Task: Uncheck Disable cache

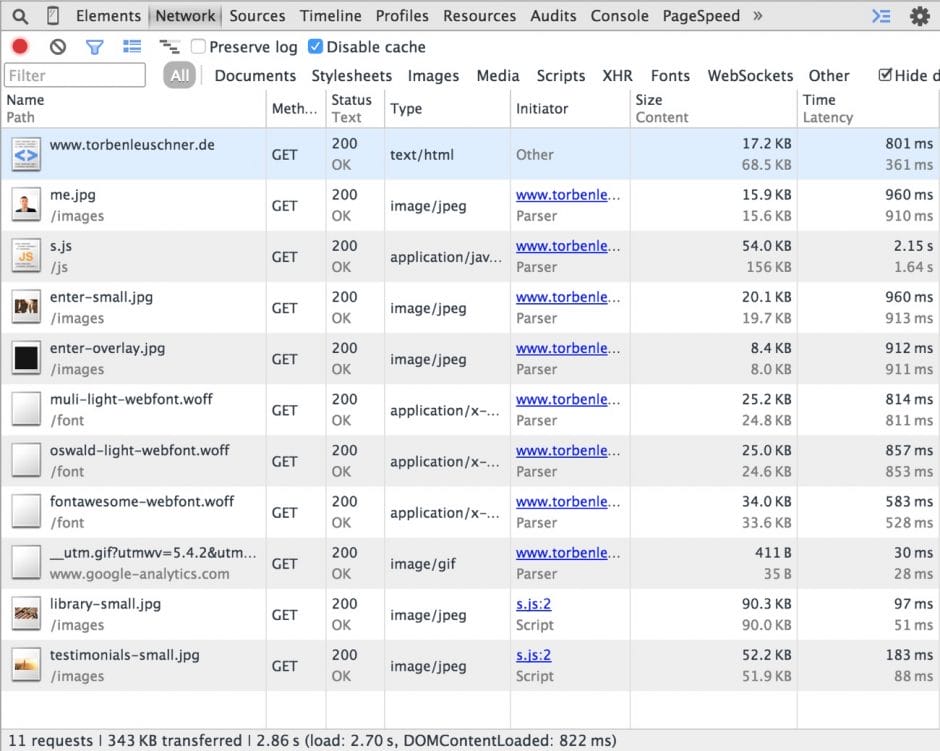Action: pos(316,46)
